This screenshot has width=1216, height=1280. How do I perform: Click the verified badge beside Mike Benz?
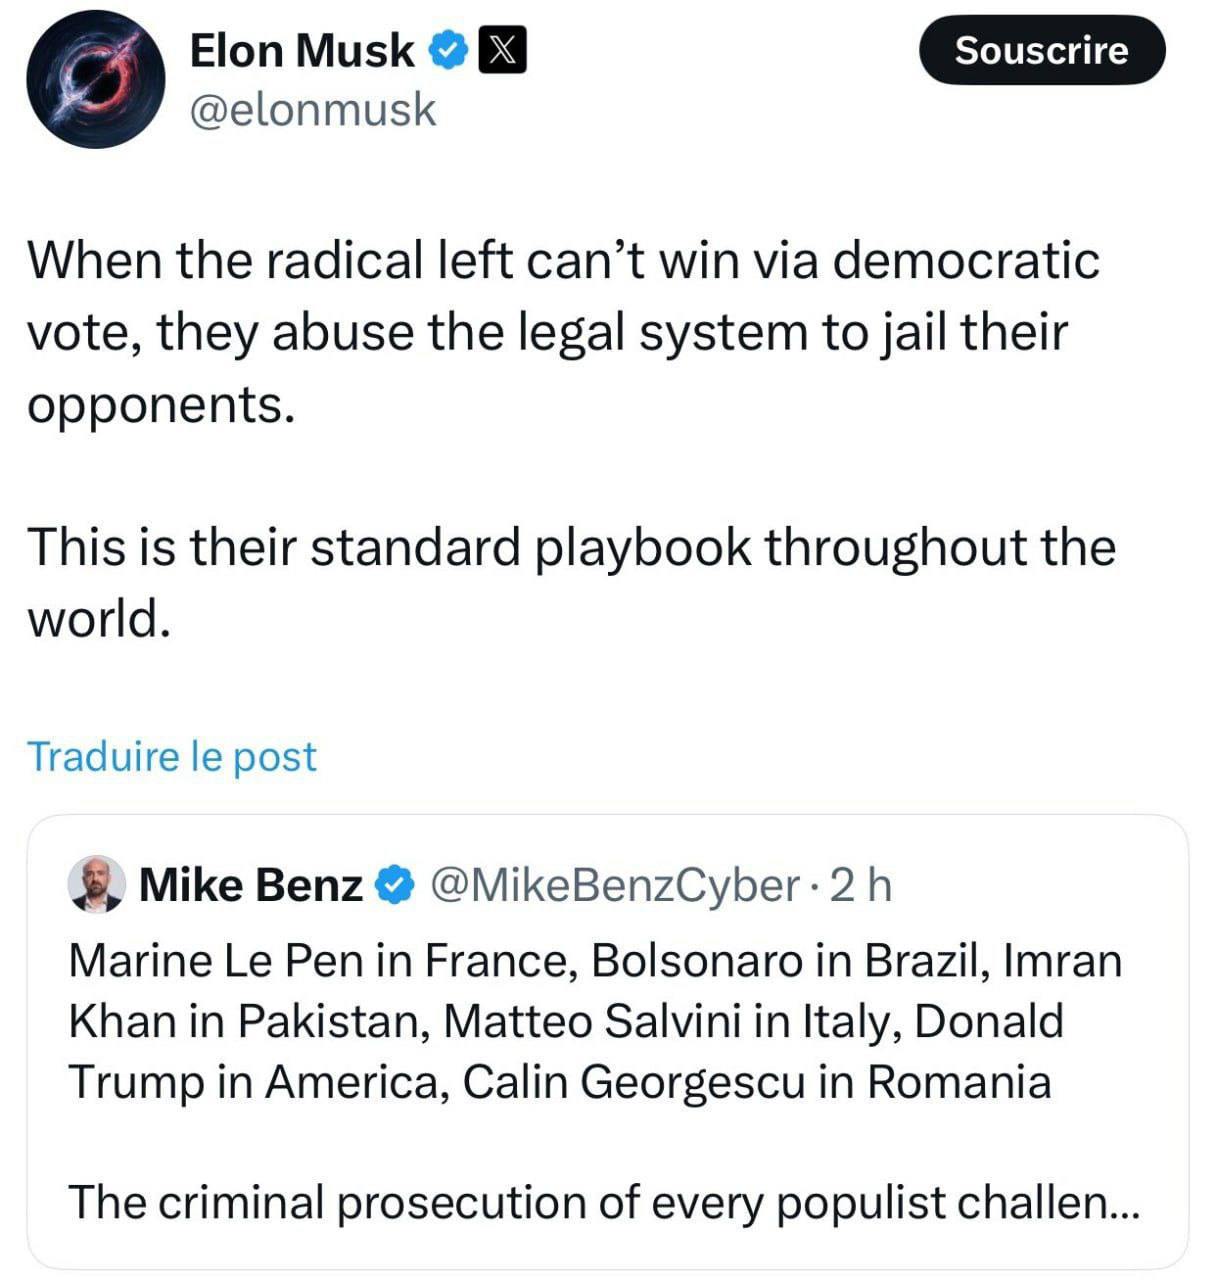[x=395, y=885]
